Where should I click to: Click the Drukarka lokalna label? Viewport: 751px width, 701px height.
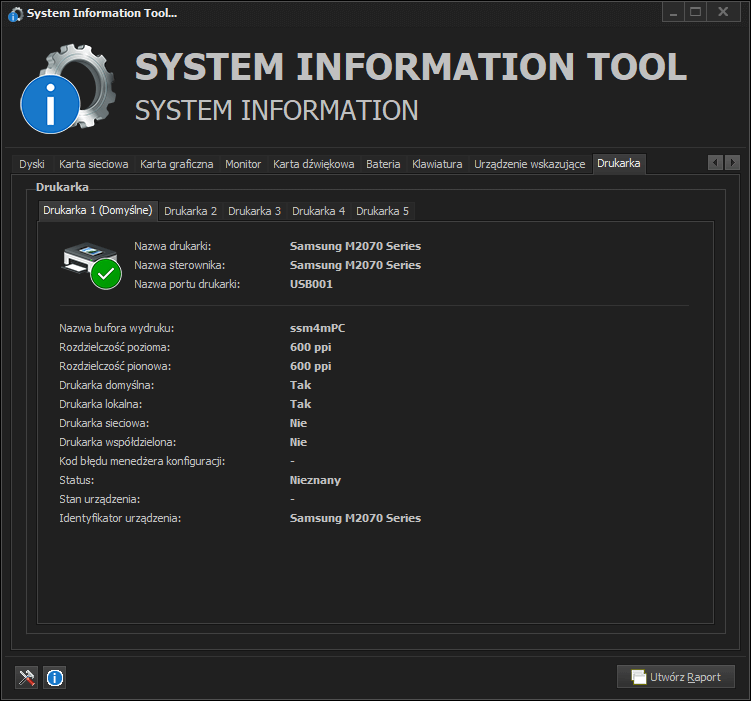click(101, 405)
